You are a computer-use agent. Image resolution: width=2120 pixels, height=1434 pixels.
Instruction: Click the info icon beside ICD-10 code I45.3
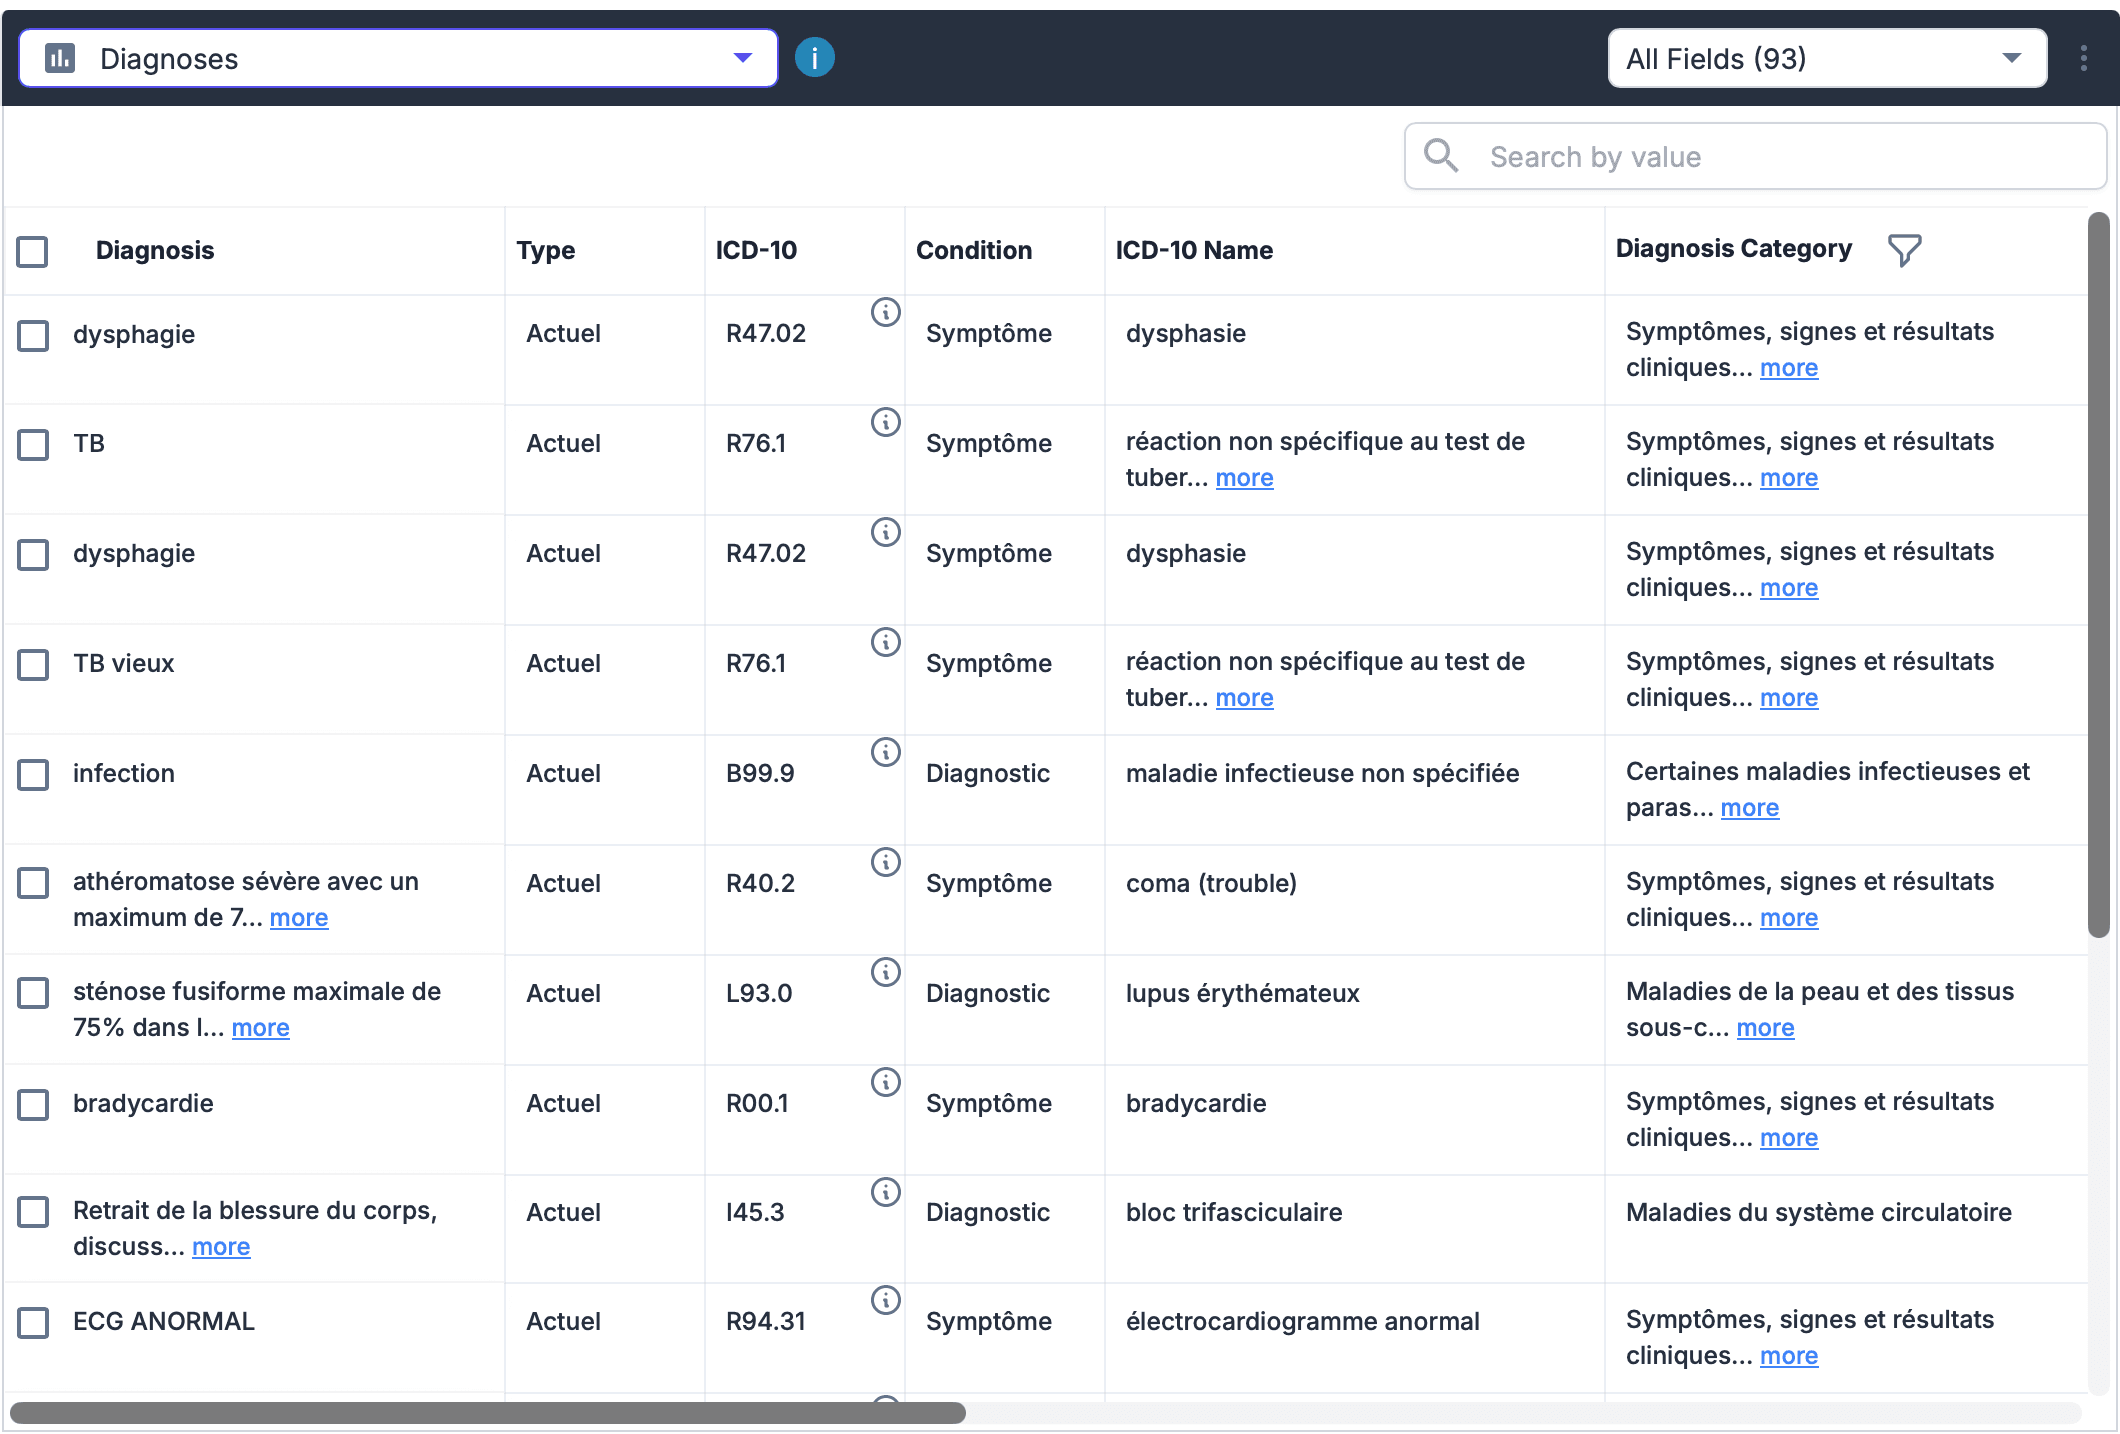click(x=884, y=1191)
